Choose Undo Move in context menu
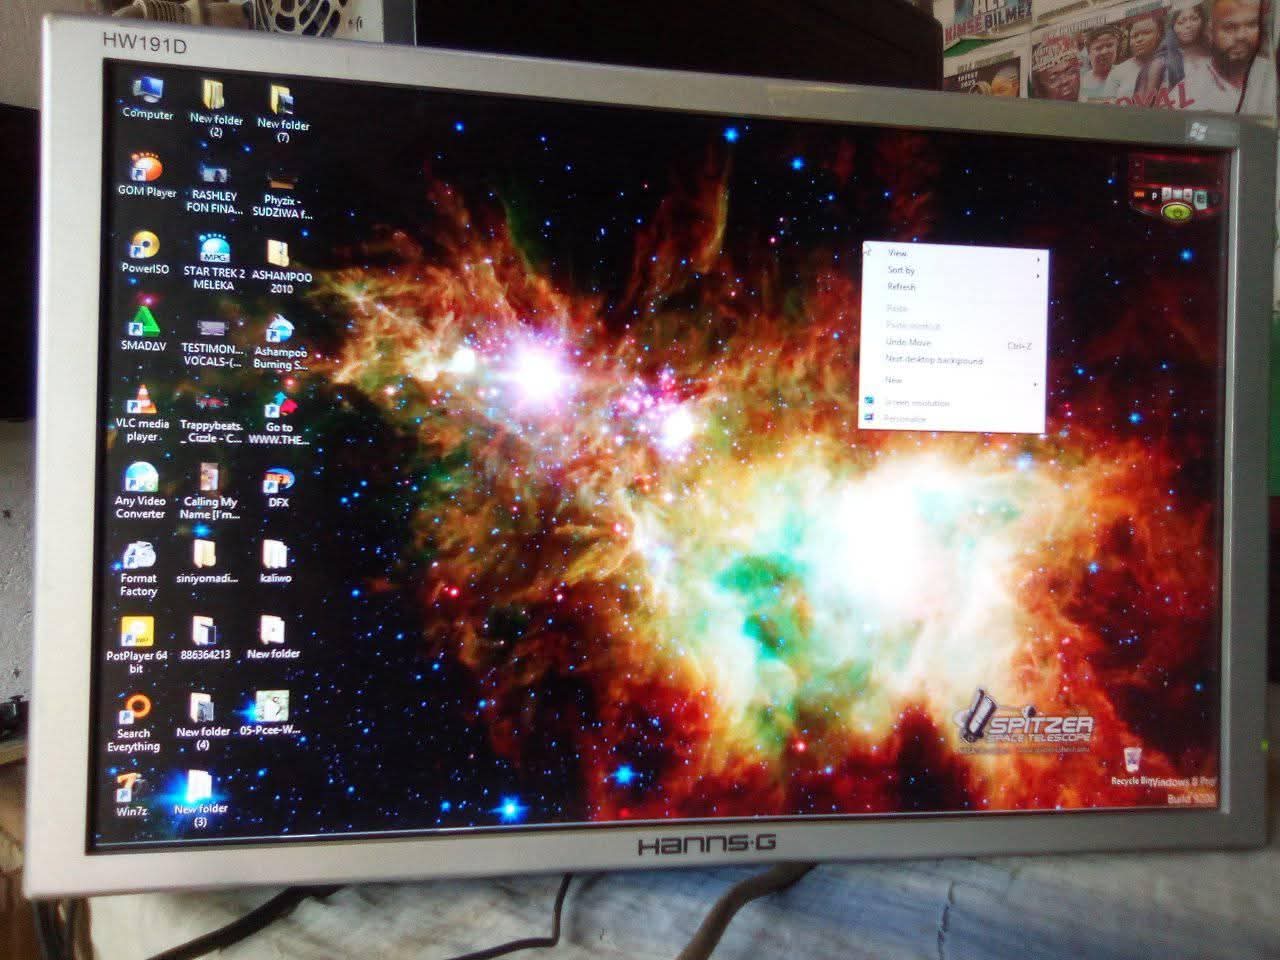 pos(951,344)
